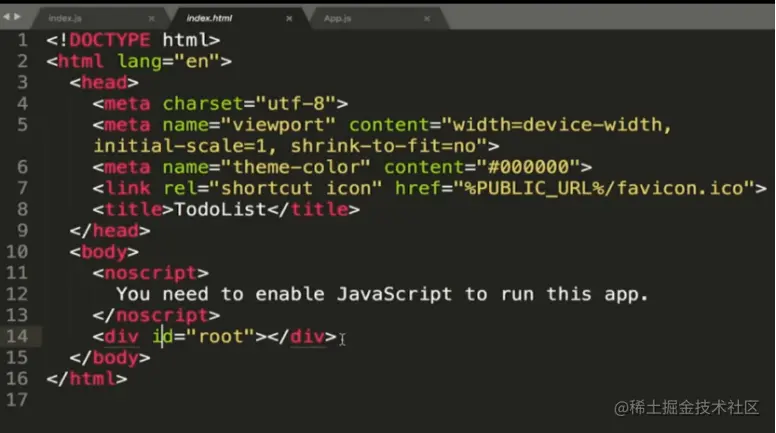Screen dimensions: 776x433
Task: Click the closing noscript tag
Action: (156, 316)
